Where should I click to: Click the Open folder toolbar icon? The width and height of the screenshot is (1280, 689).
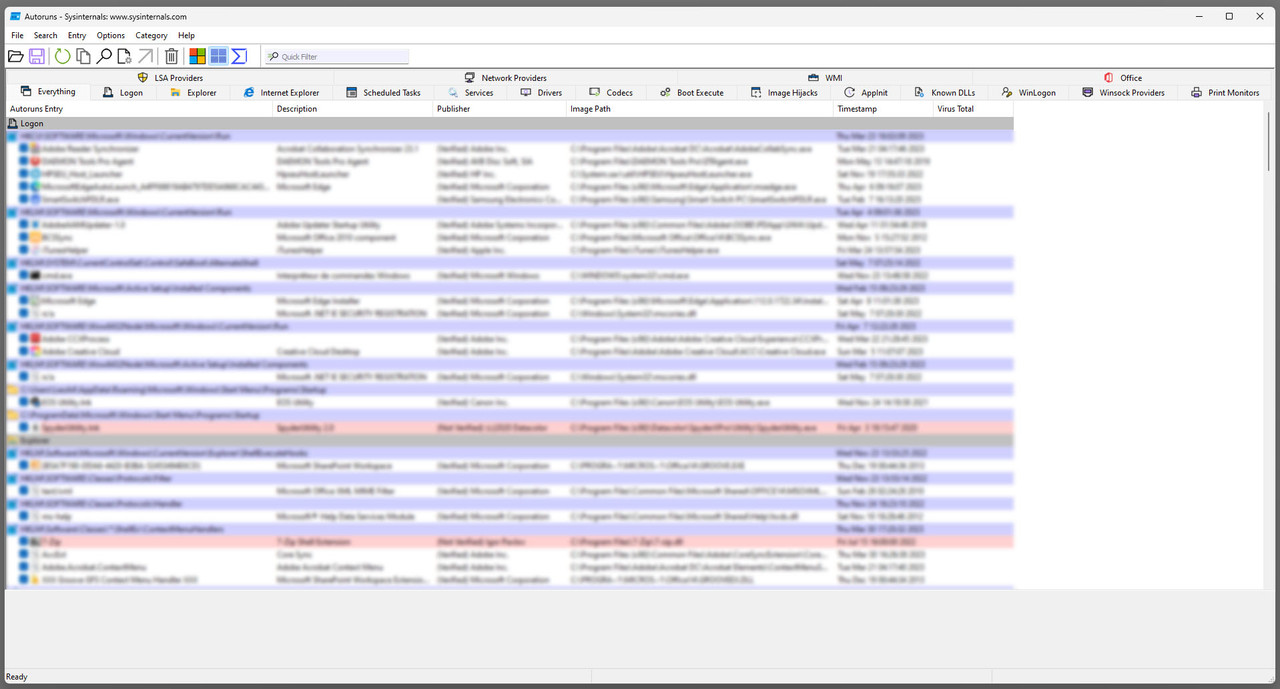tap(15, 56)
